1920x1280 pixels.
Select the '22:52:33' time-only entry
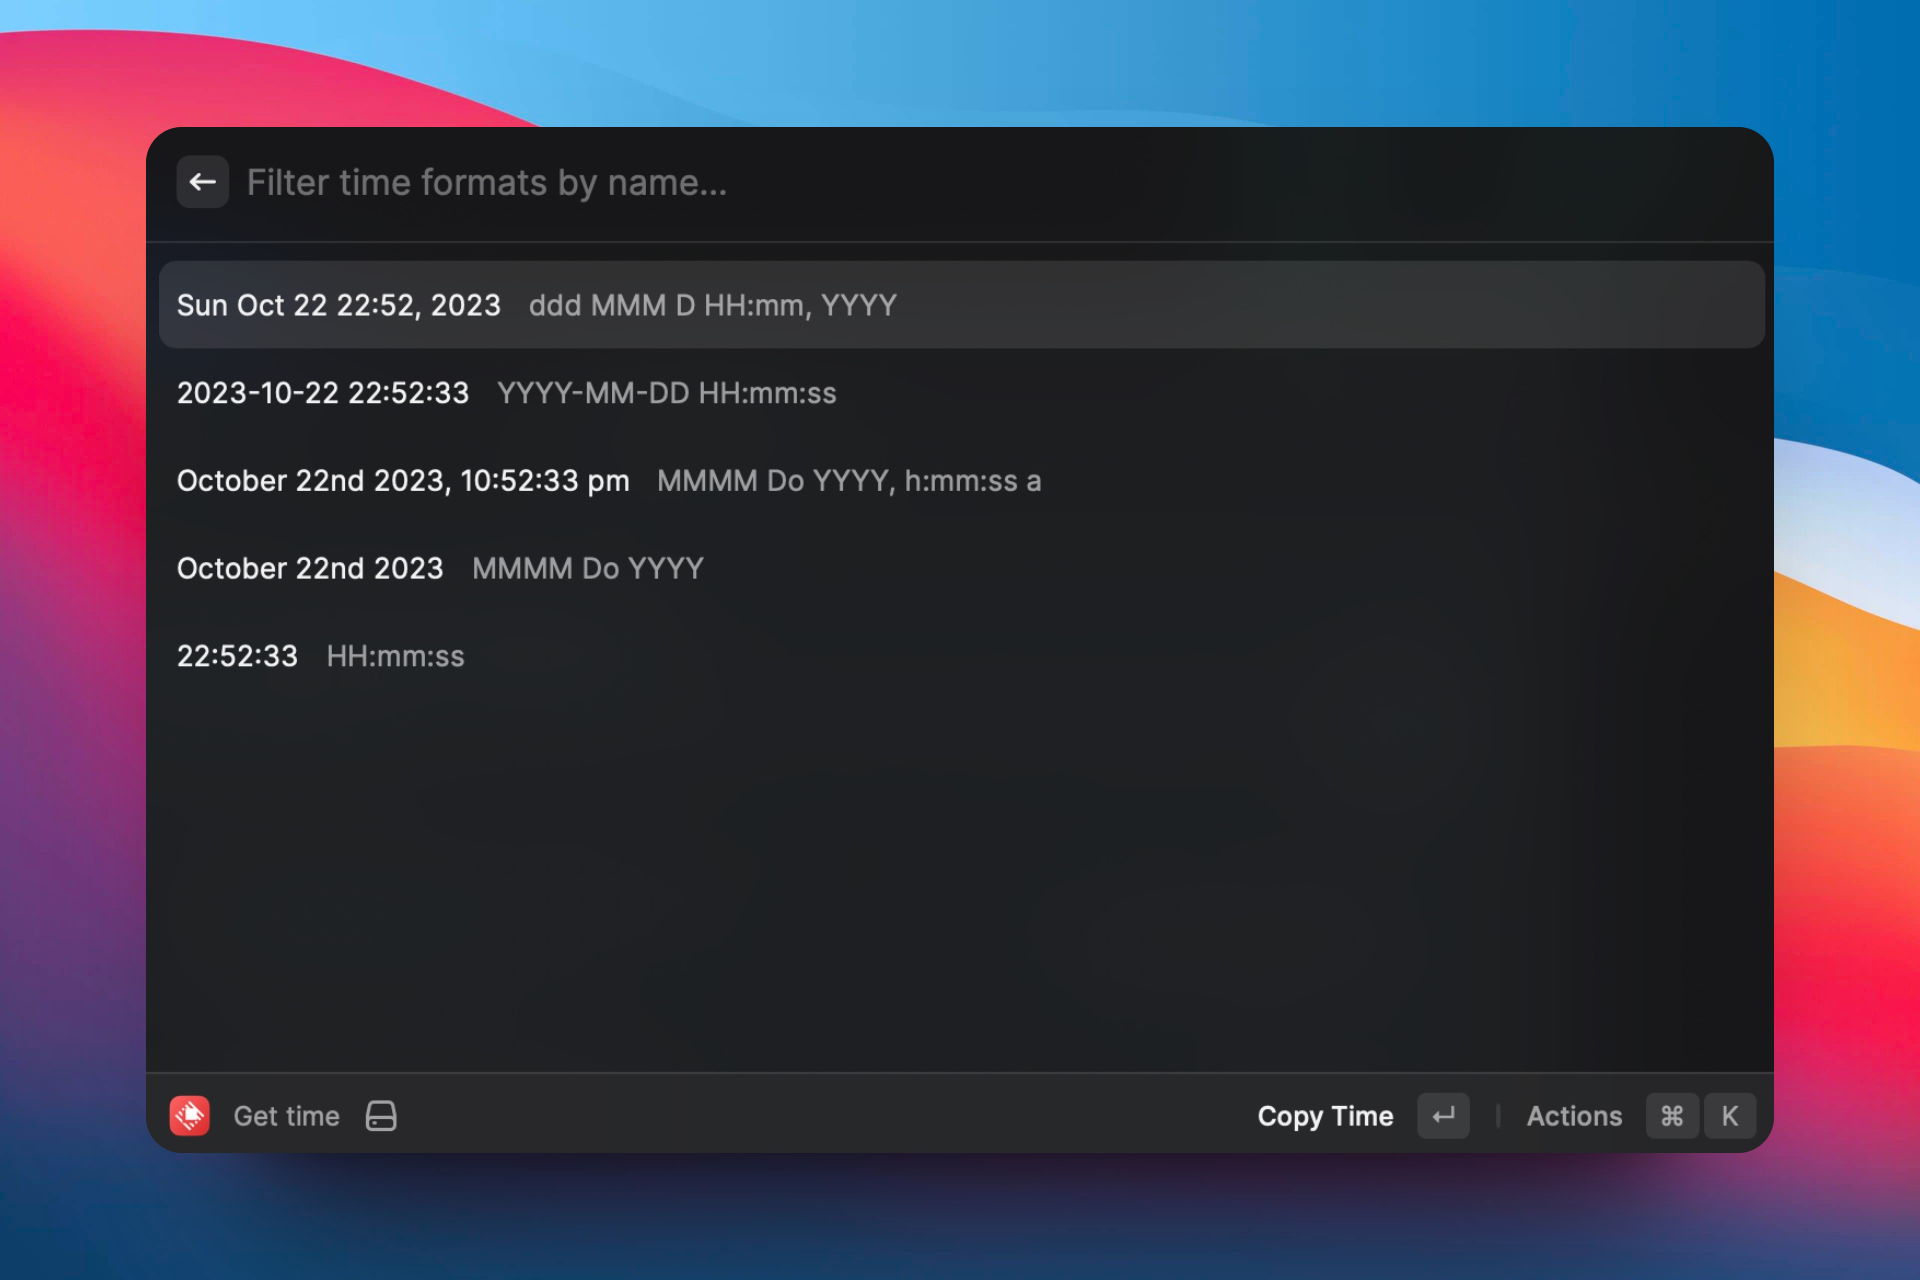(x=237, y=656)
